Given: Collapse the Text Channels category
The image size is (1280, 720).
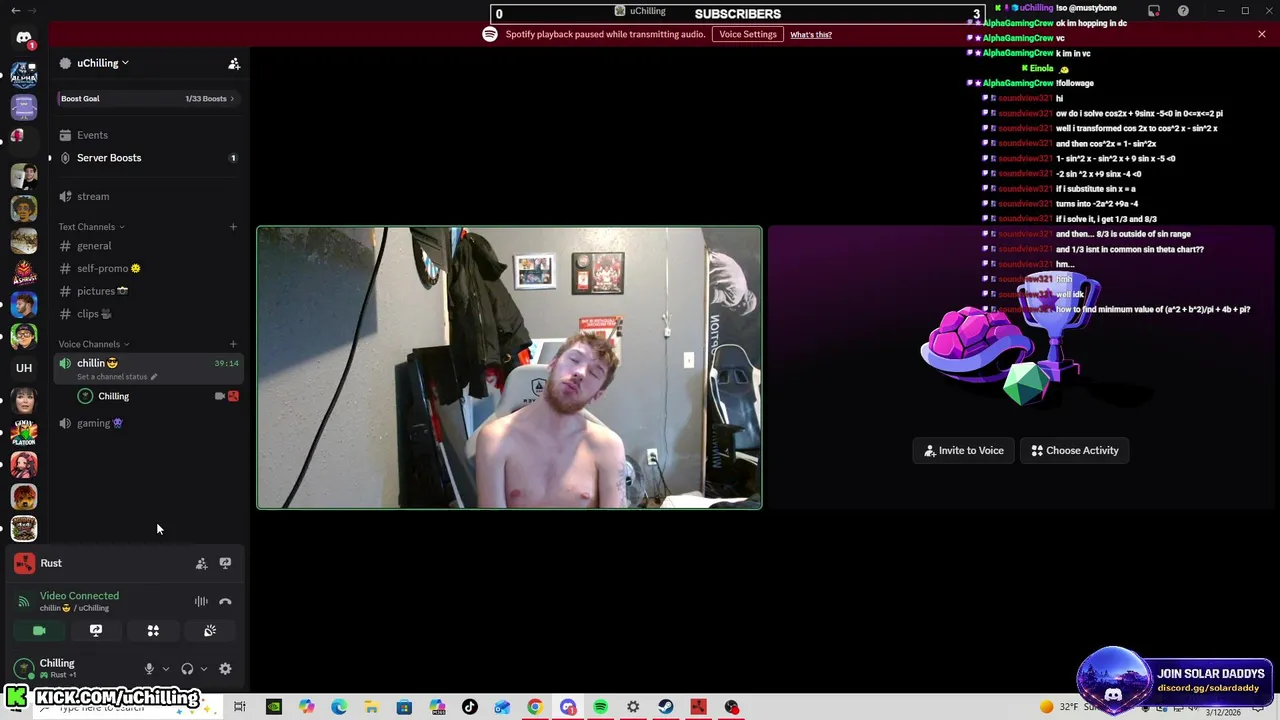Looking at the screenshot, I should [92, 227].
